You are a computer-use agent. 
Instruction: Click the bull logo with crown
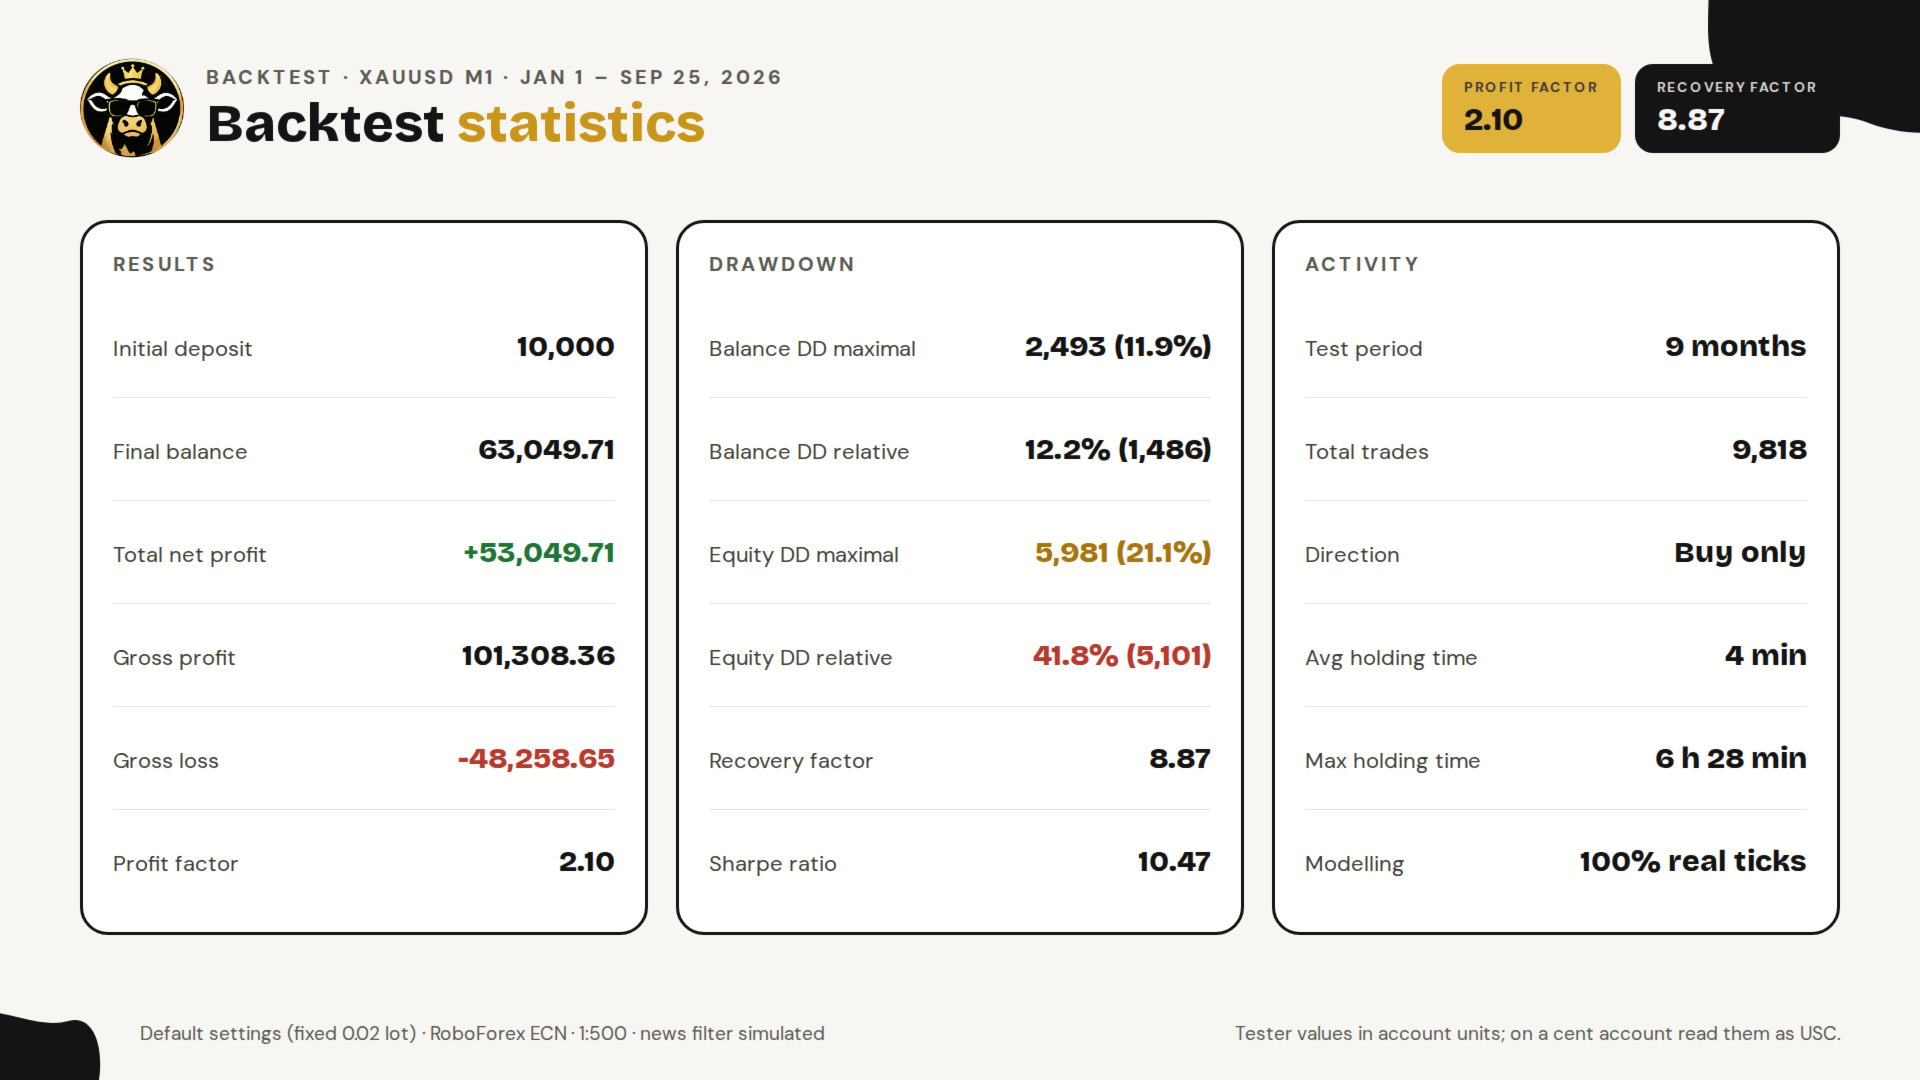132,108
